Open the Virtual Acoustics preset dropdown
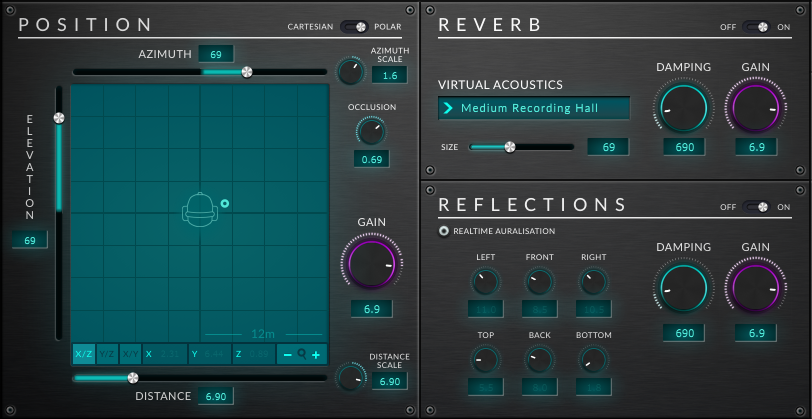Image resolution: width=812 pixels, height=419 pixels. coord(534,108)
